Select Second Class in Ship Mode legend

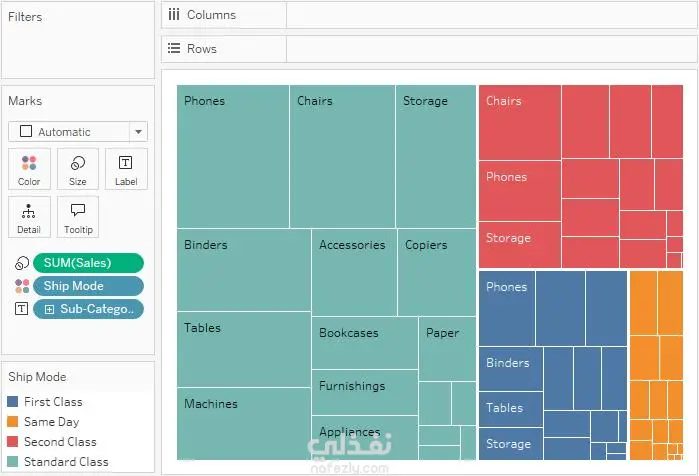coord(60,442)
